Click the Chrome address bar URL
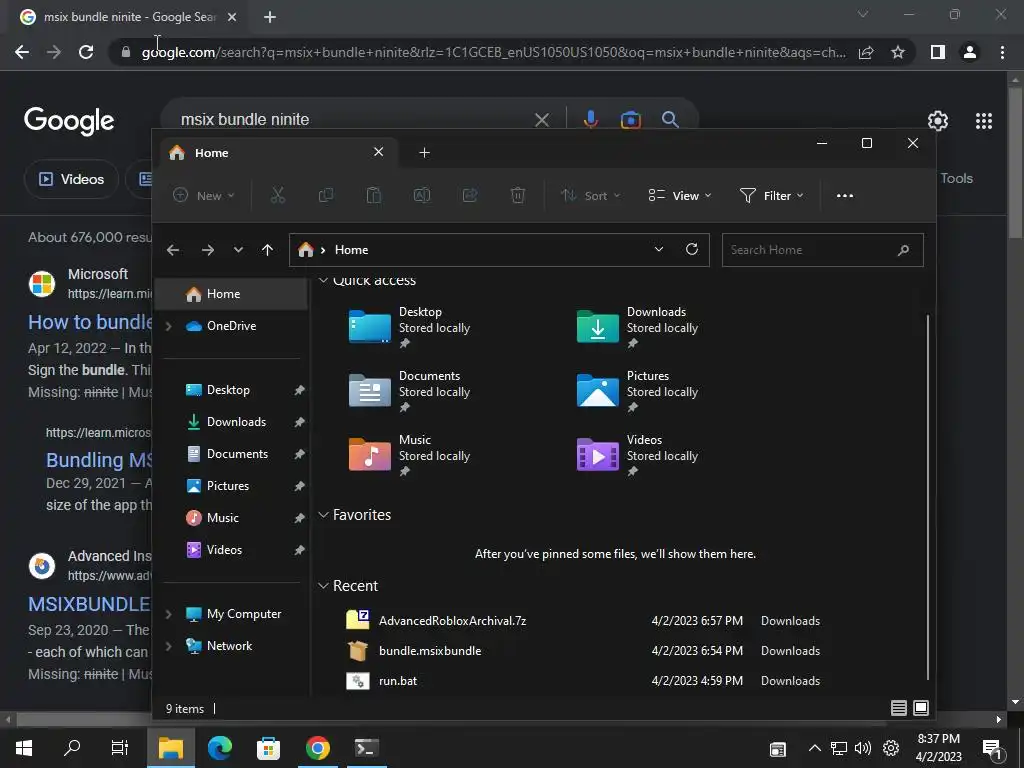 click(x=494, y=52)
